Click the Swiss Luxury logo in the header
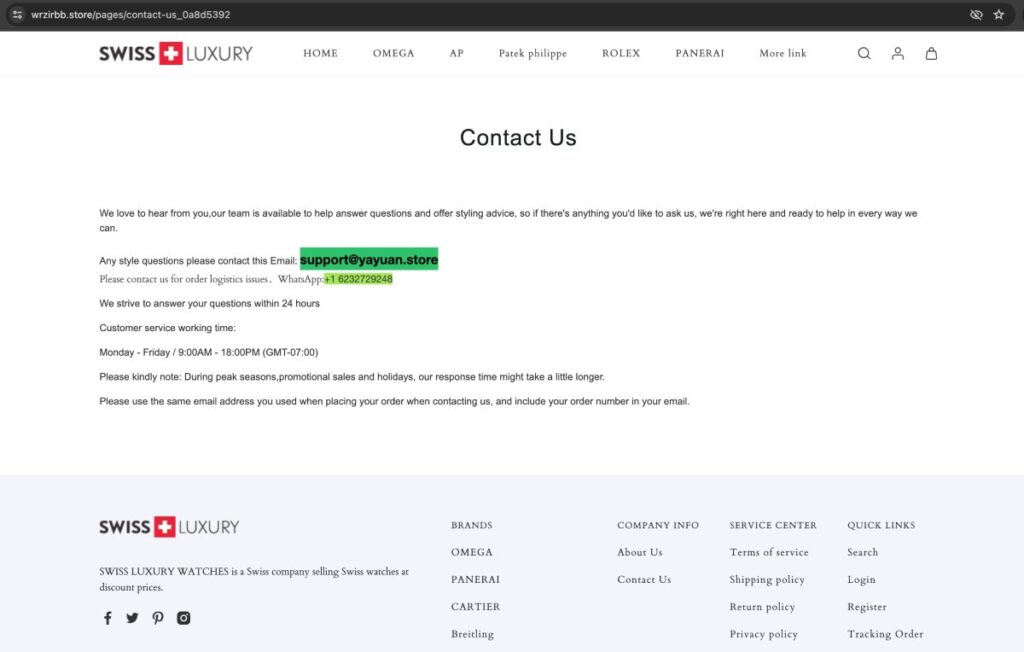 click(x=175, y=53)
